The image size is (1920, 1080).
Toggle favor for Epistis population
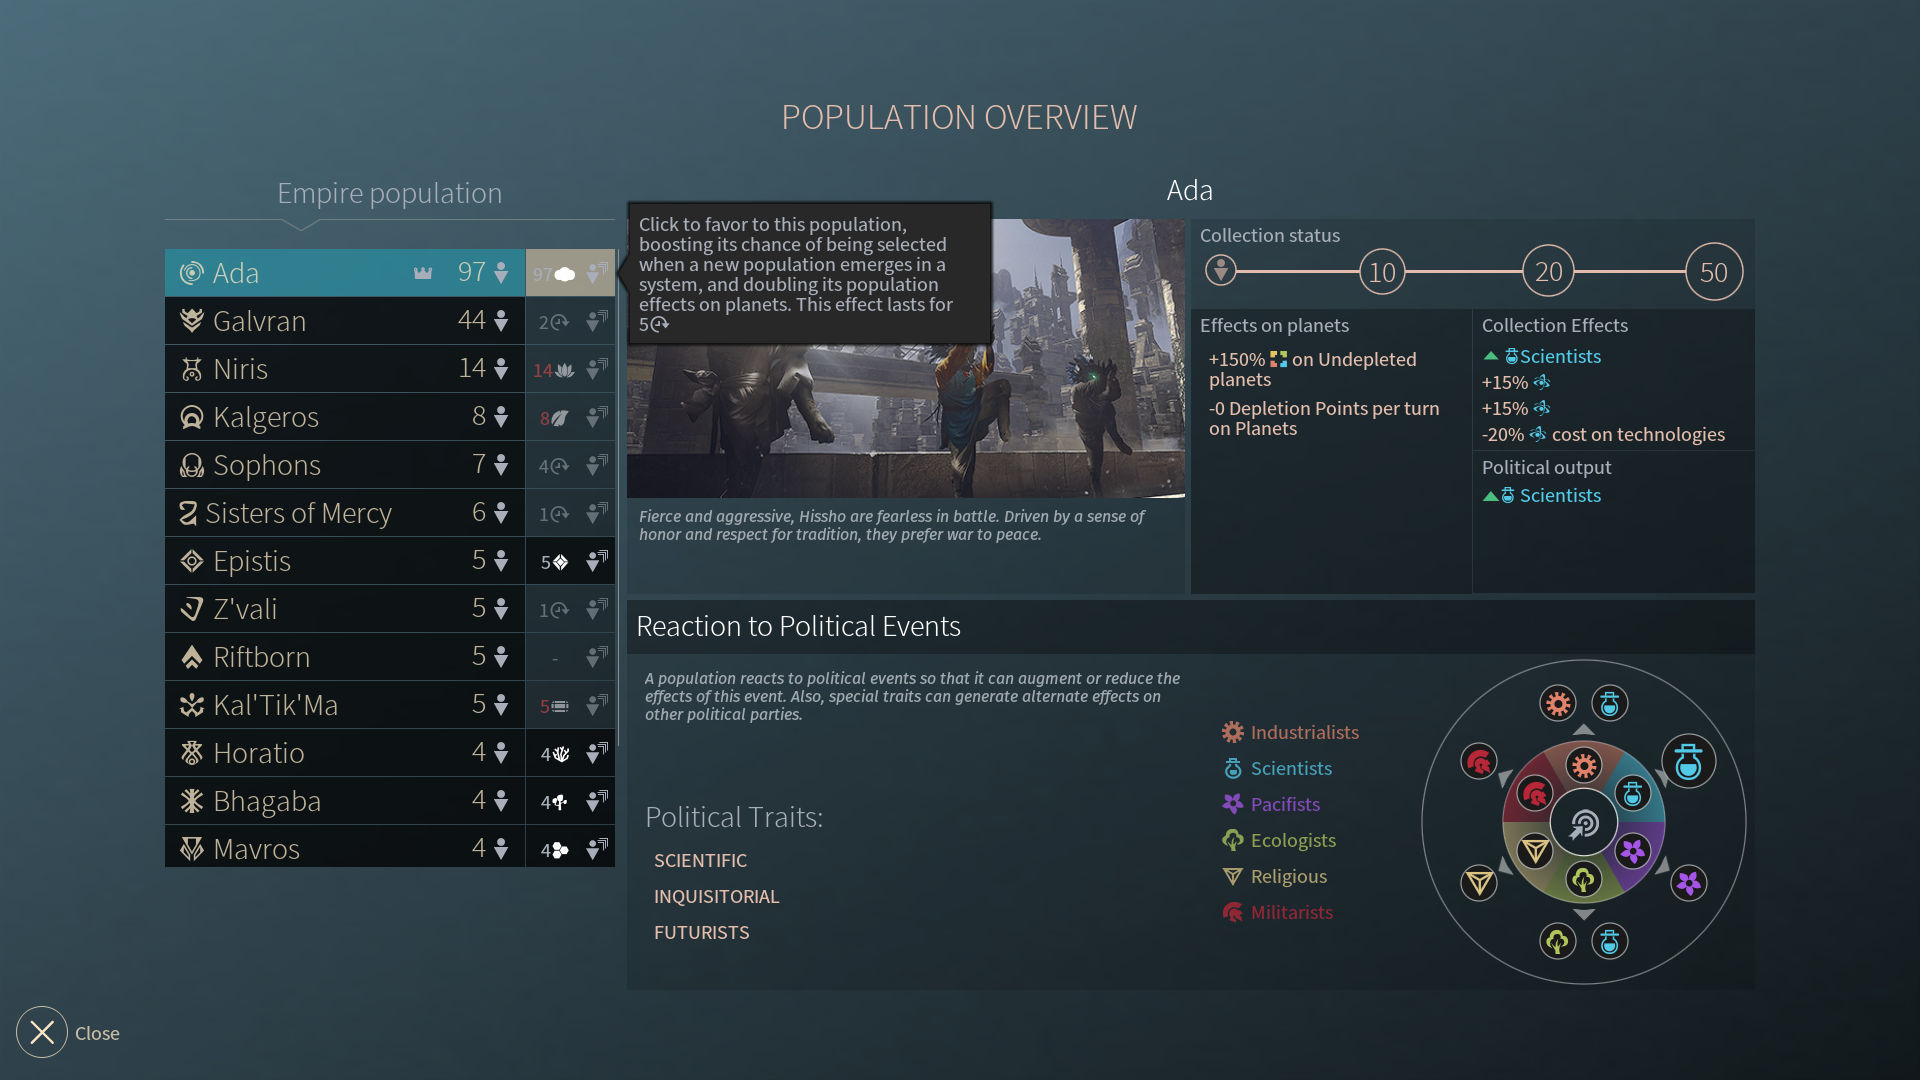[x=597, y=561]
